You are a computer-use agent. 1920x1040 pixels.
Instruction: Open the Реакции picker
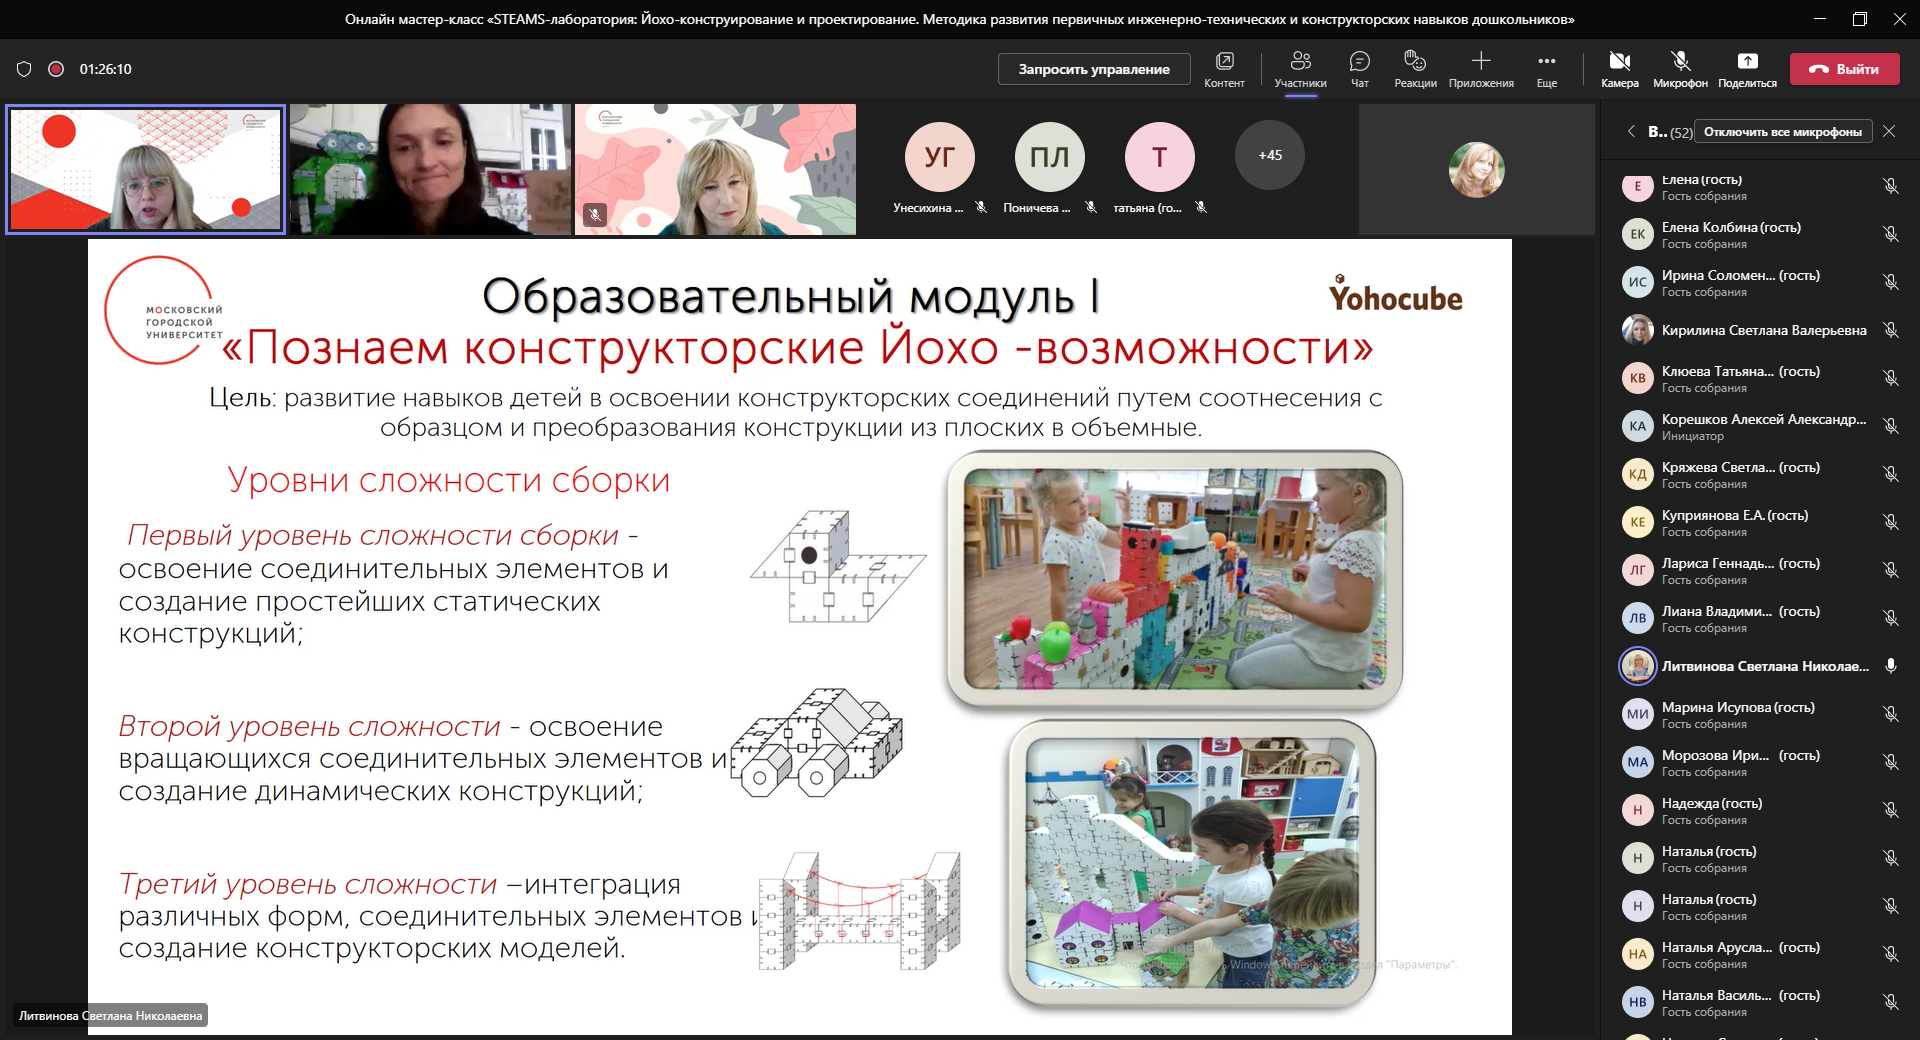click(1415, 68)
